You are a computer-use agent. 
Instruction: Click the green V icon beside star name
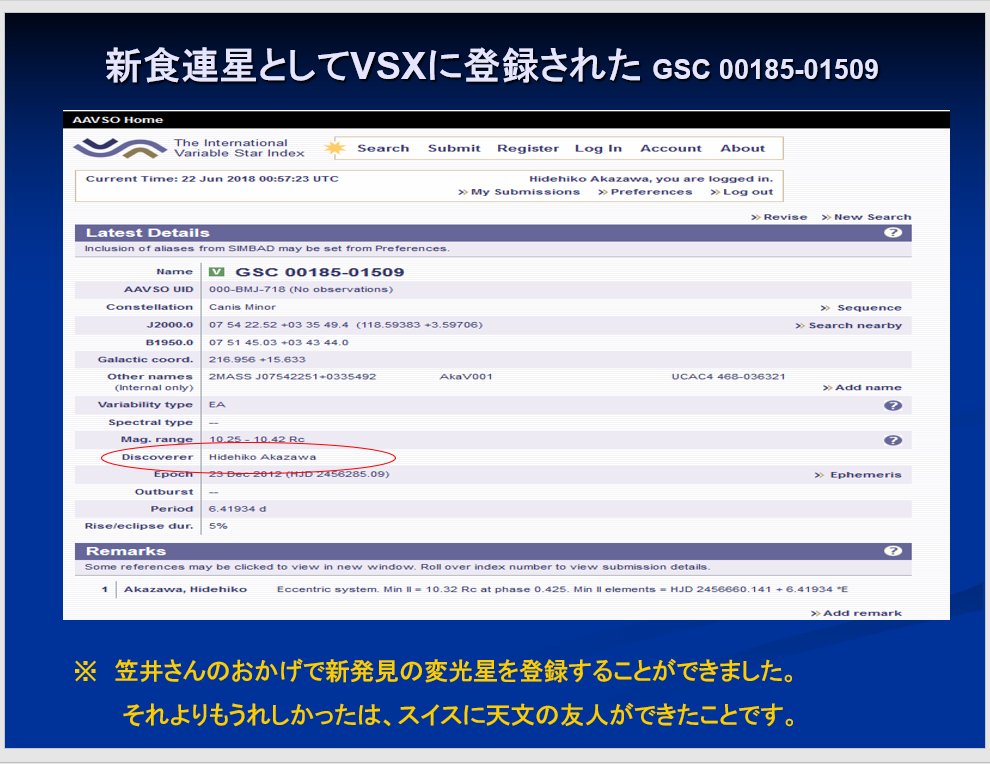[x=216, y=272]
